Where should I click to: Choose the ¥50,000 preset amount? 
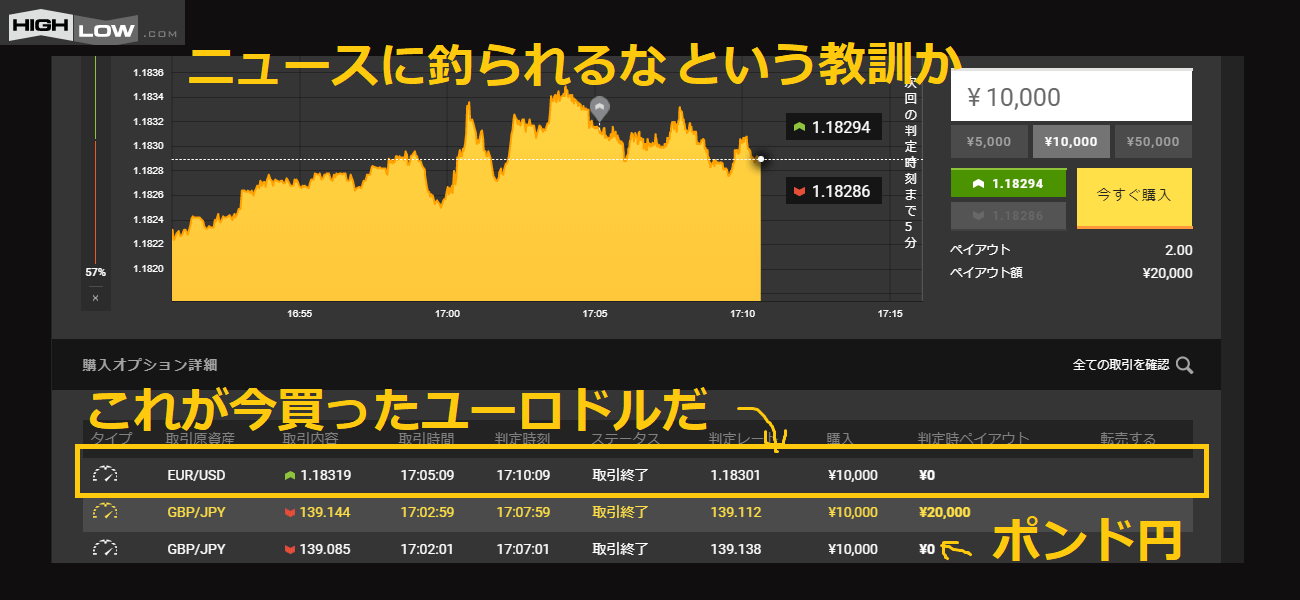click(1153, 142)
